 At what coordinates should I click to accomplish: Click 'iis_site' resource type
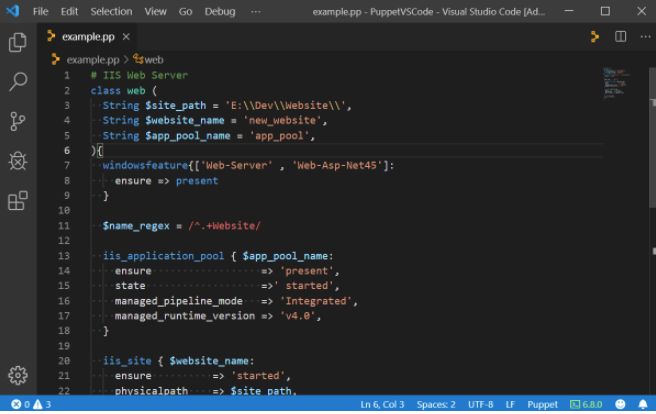127,361
